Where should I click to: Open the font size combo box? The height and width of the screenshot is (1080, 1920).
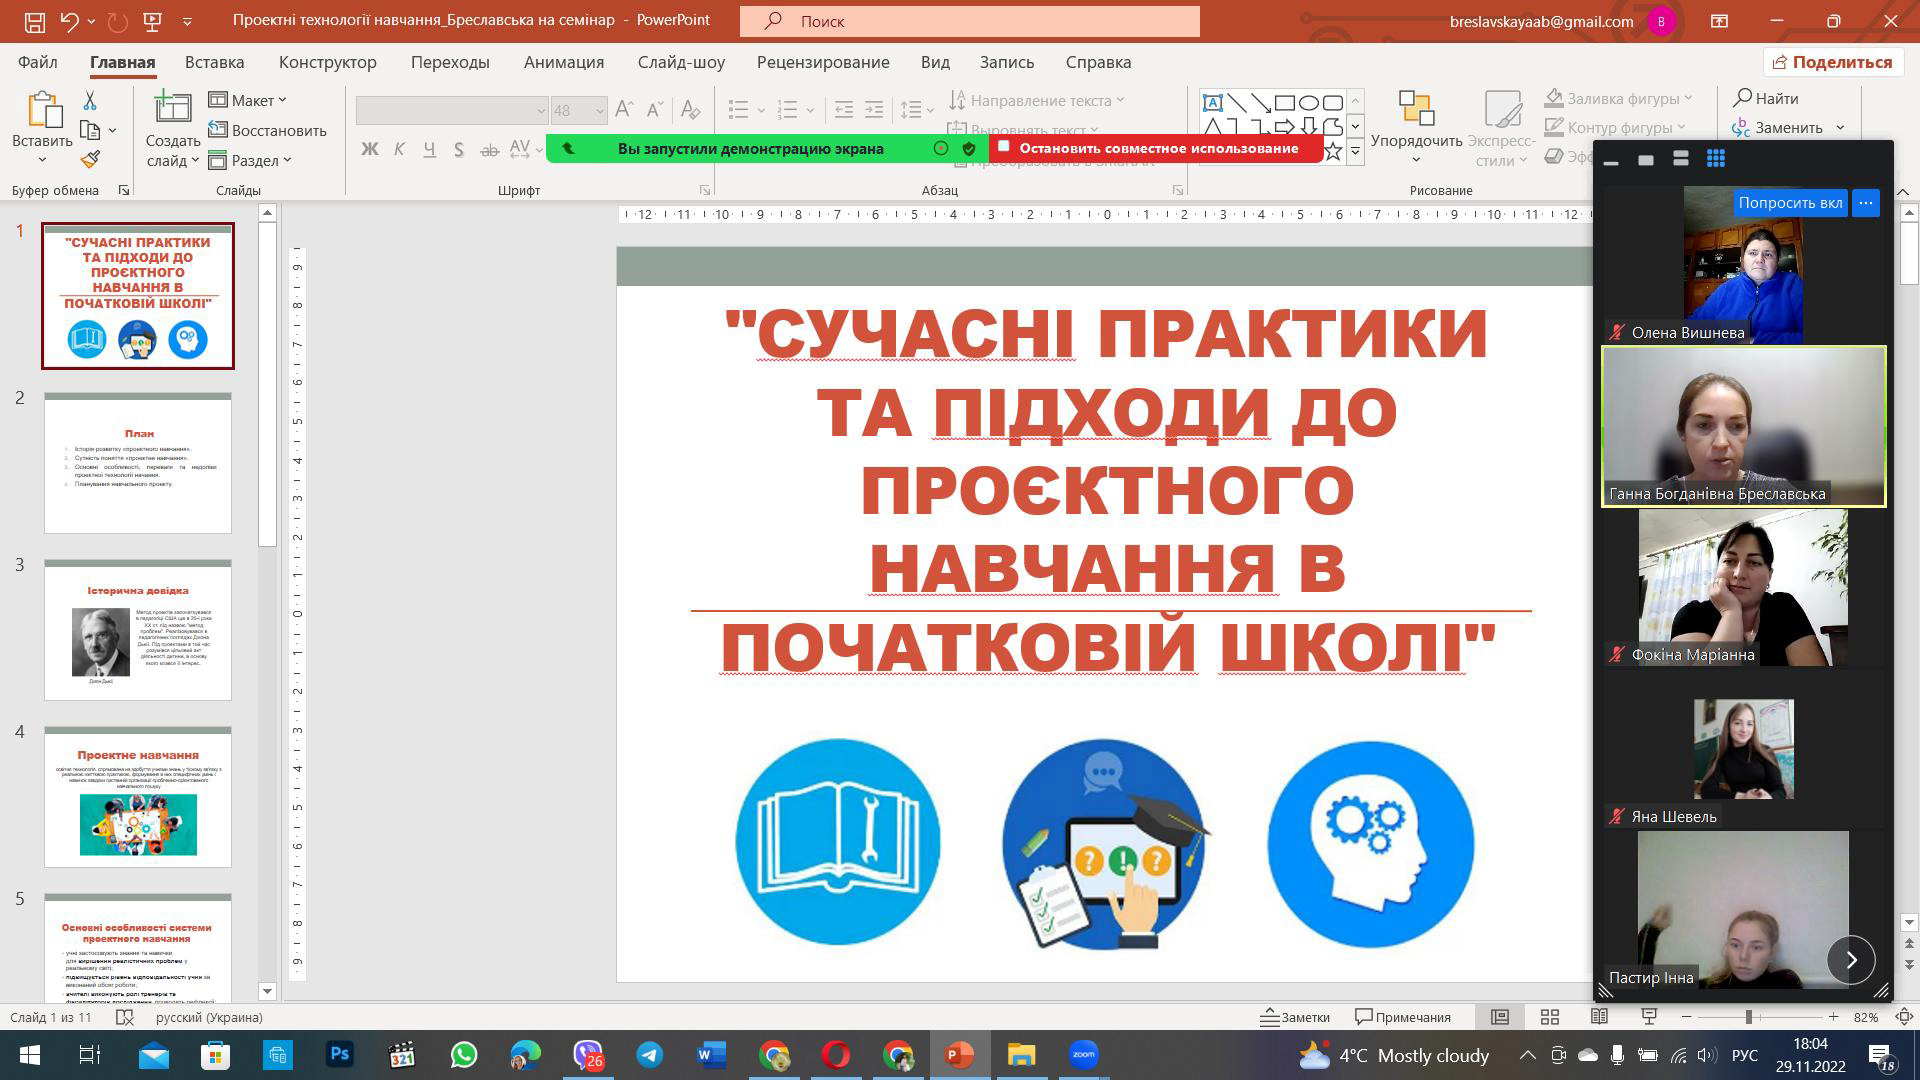coord(578,110)
